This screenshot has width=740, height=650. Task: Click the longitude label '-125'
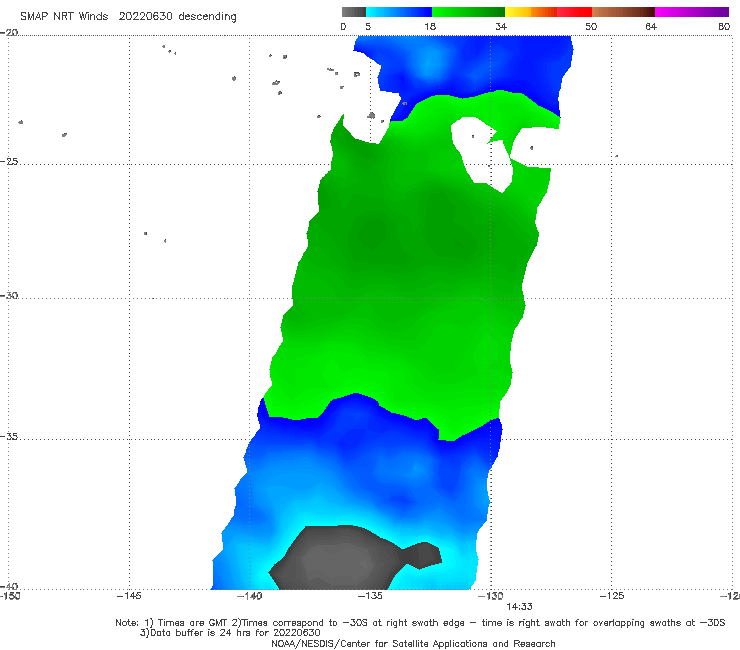pos(612,596)
